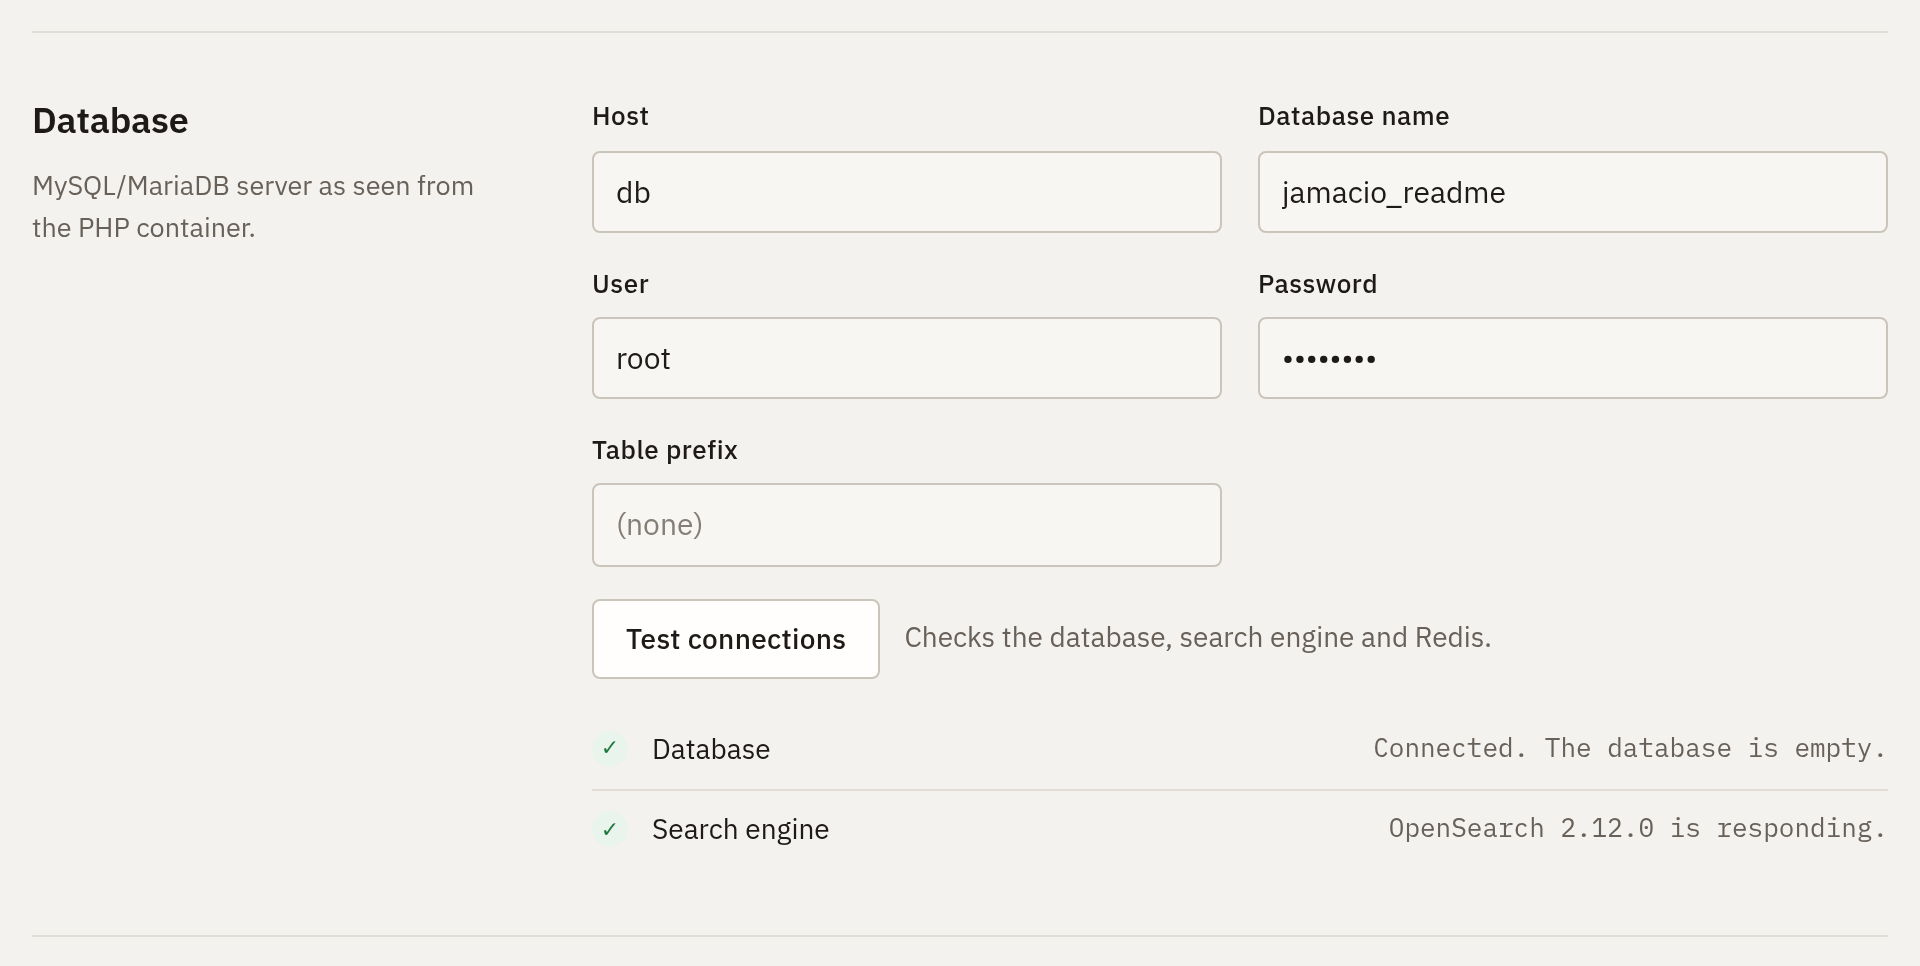Click the Database name field label
1920x966 pixels.
[1353, 116]
